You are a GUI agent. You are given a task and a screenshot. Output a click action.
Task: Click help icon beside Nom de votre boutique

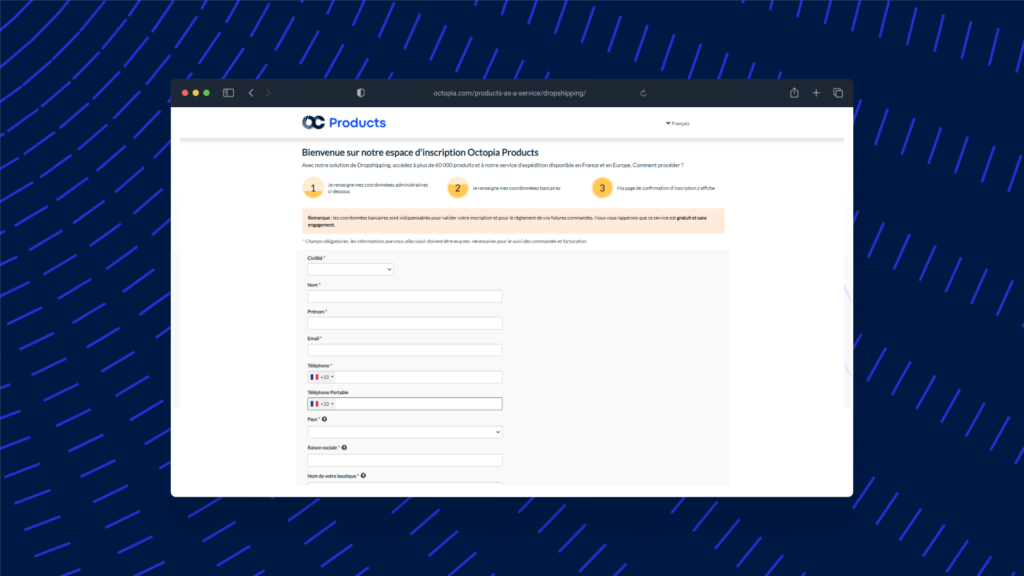[x=363, y=476]
